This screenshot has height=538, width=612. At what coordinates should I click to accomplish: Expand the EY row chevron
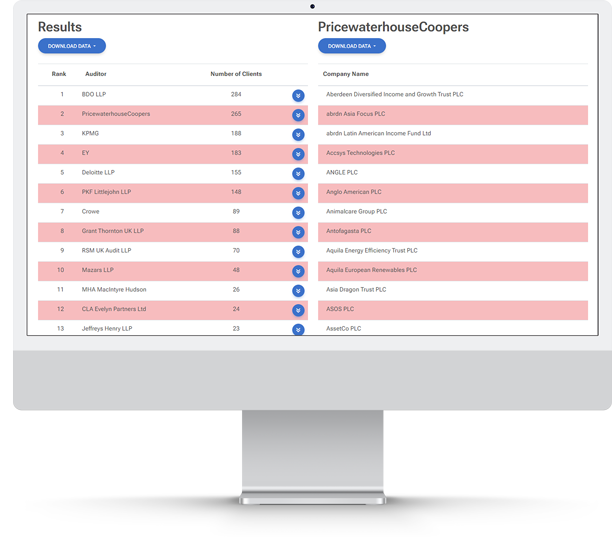pos(298,154)
